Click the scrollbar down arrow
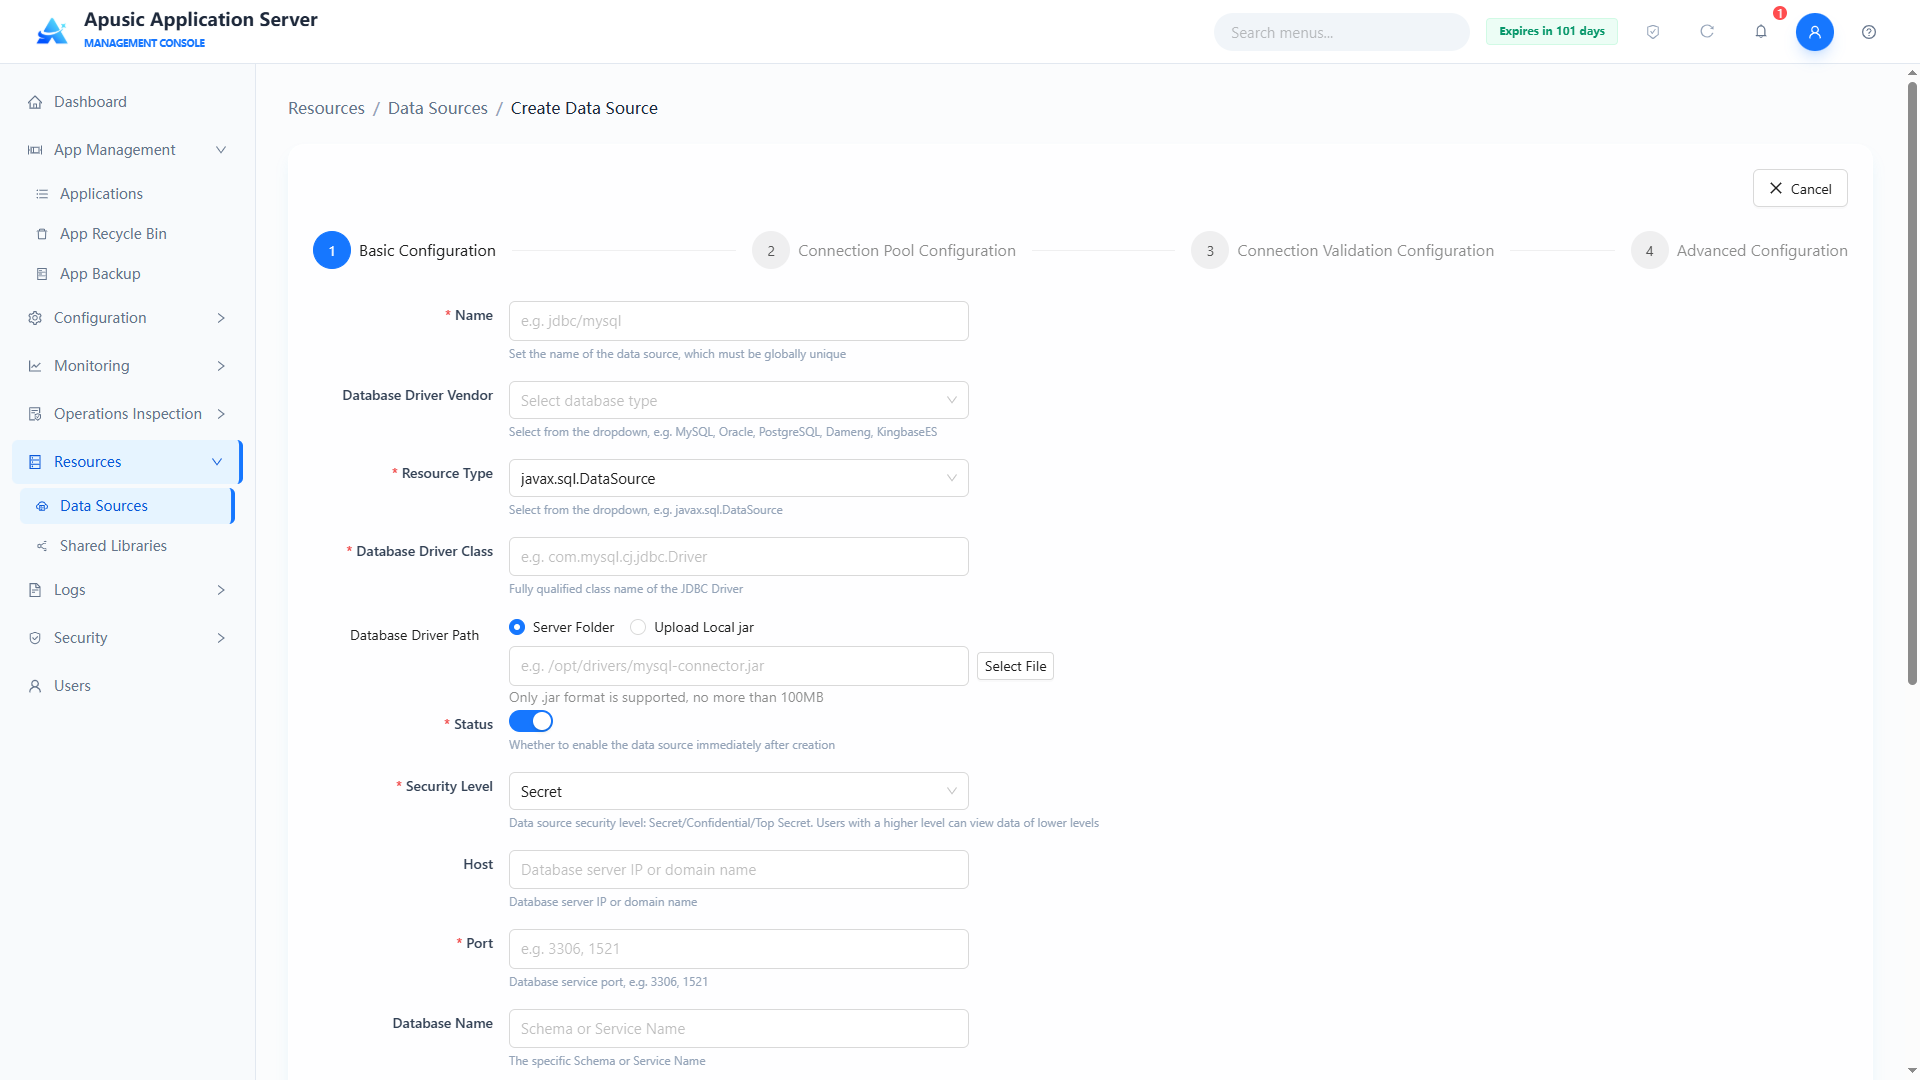Viewport: 1920px width, 1080px height. click(x=1912, y=1071)
